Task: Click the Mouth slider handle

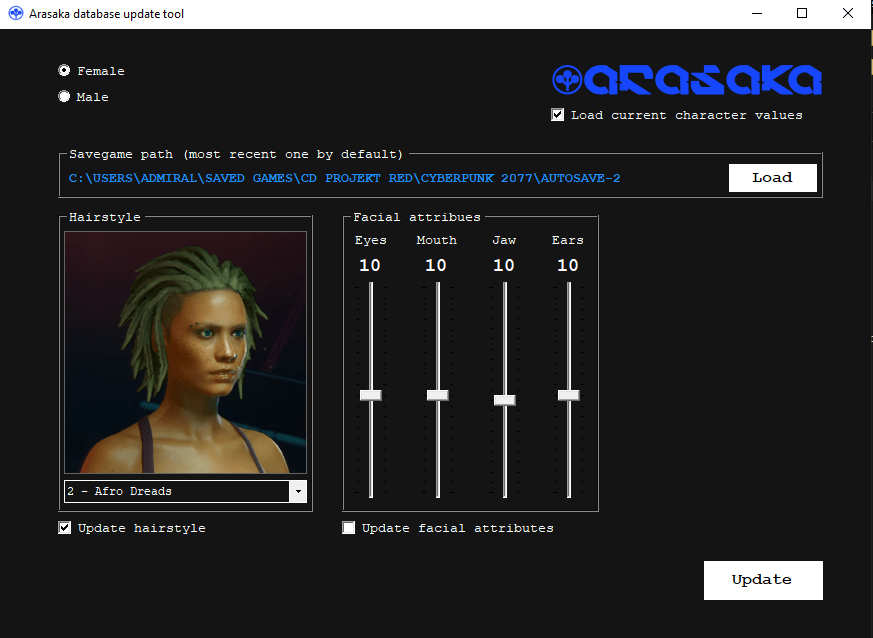Action: tap(437, 395)
